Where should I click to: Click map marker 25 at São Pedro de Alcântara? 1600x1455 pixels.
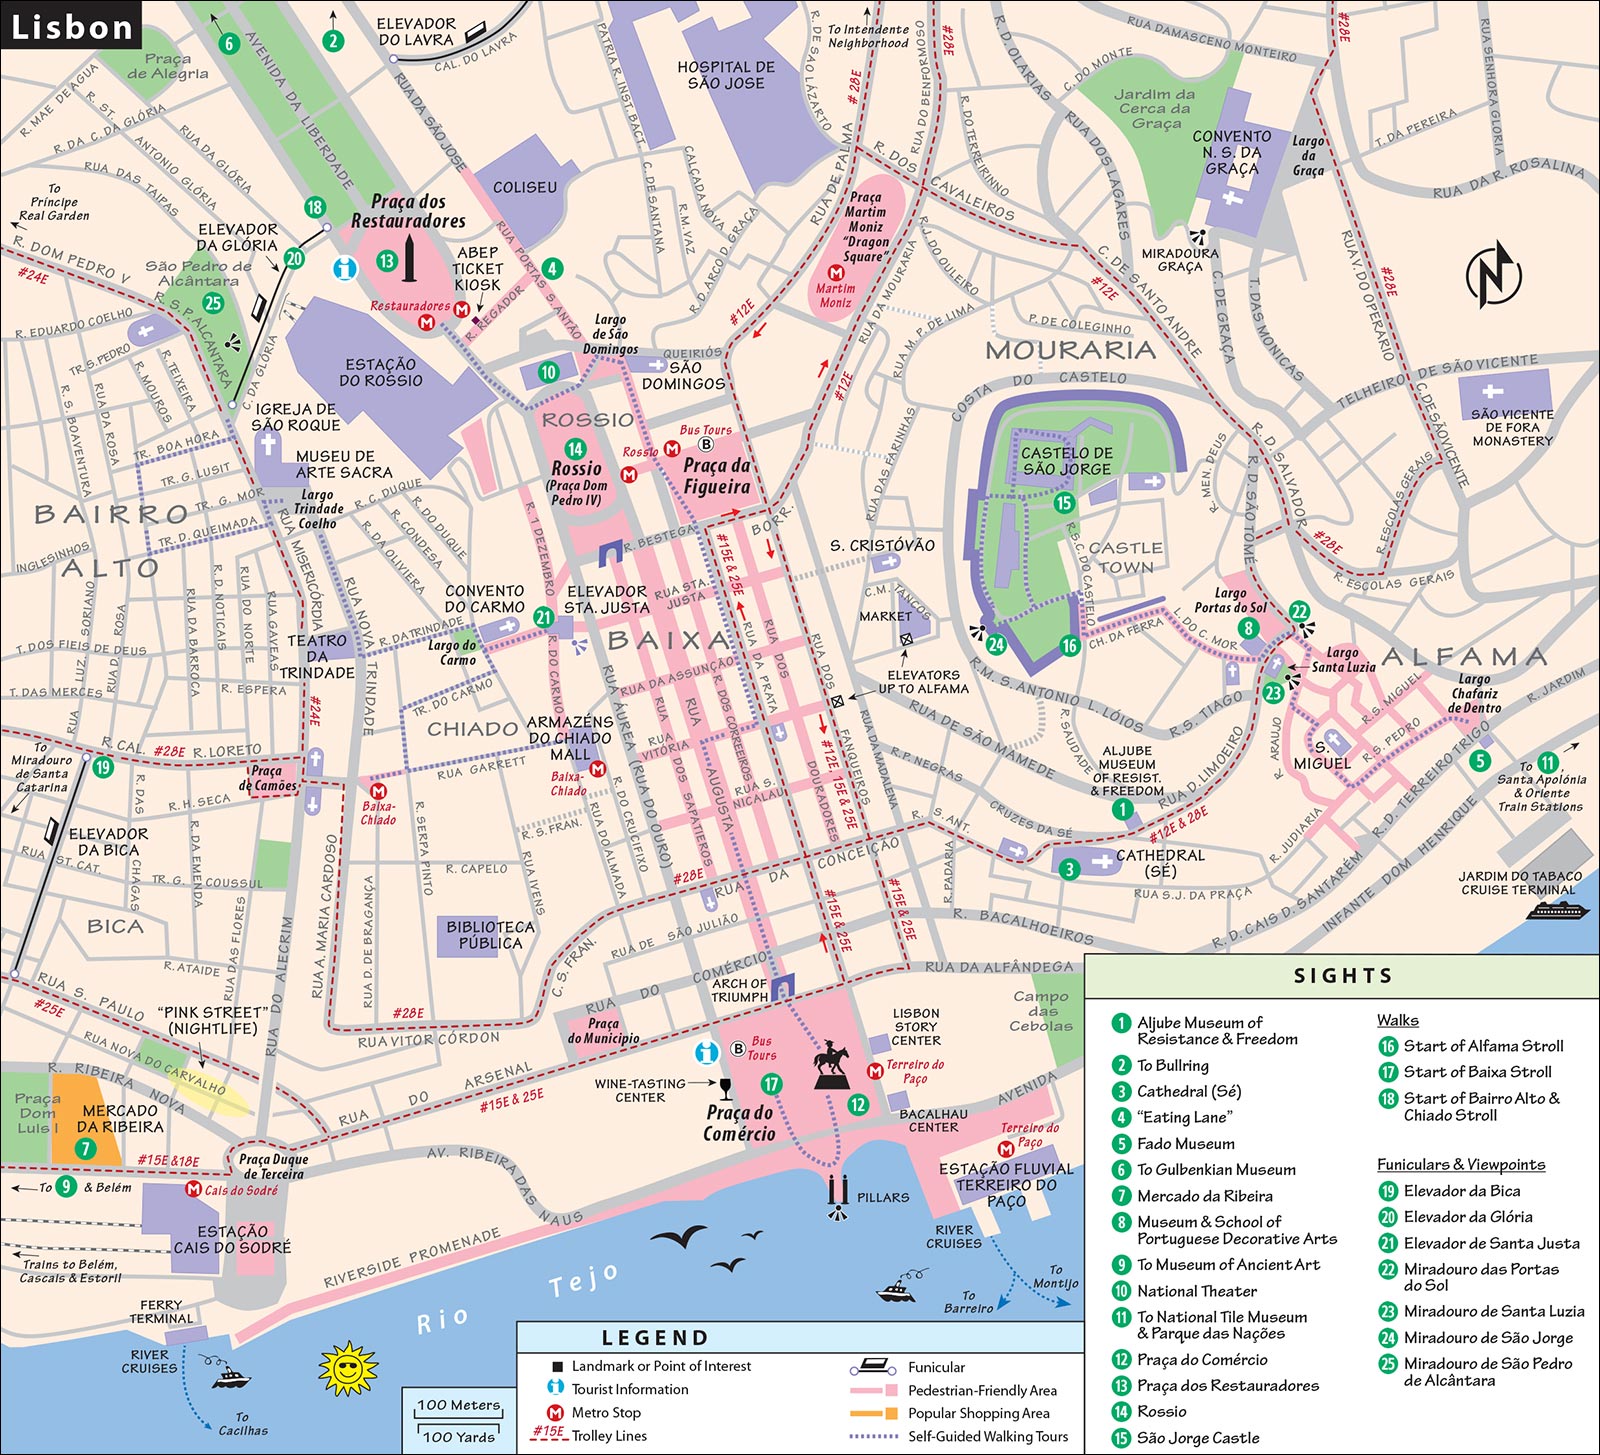pos(213,303)
